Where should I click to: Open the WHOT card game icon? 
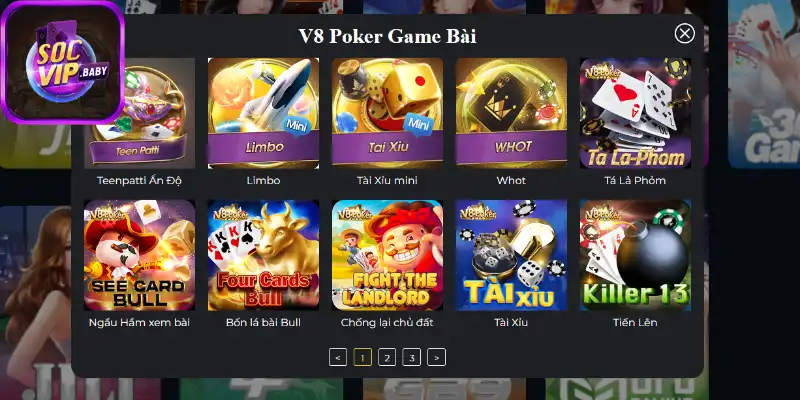[511, 113]
